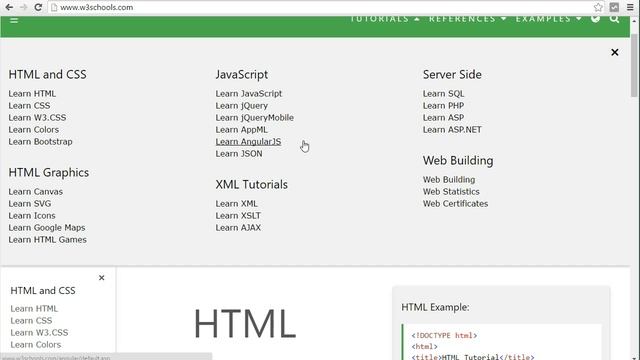This screenshot has width=640, height=360.
Task: Open Learn XML tutorial link
Action: pyautogui.click(x=236, y=204)
